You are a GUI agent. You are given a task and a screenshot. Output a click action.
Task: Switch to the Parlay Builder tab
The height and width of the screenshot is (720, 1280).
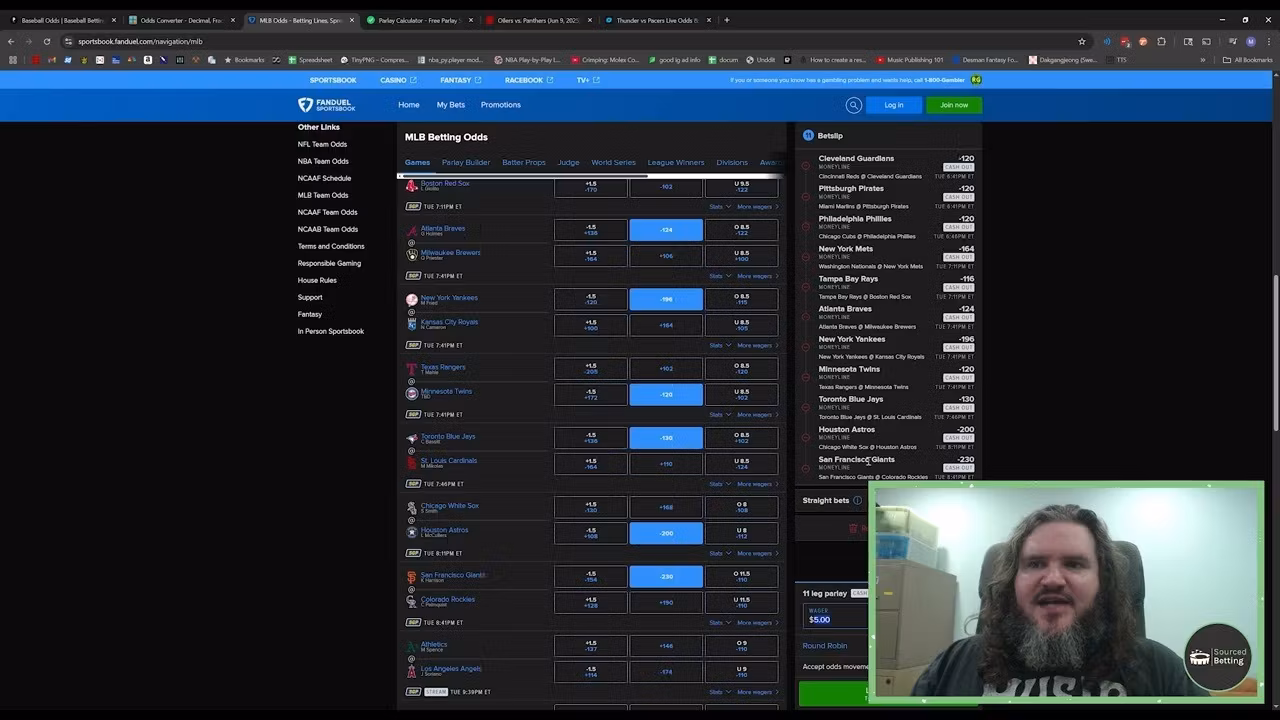pos(466,162)
